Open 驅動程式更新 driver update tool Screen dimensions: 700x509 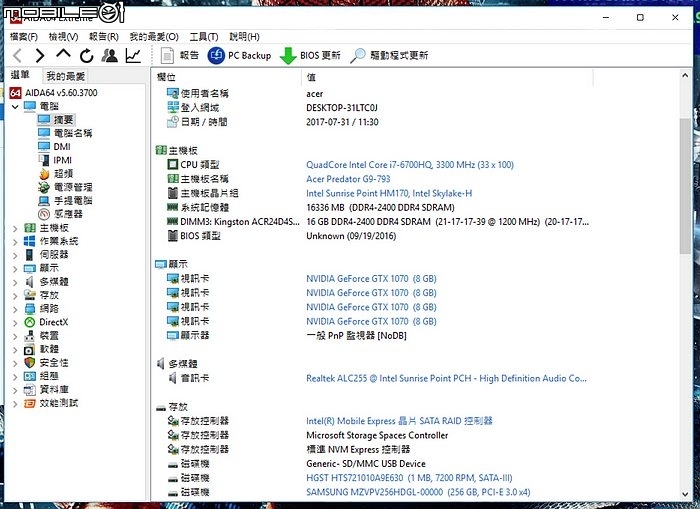[389, 55]
